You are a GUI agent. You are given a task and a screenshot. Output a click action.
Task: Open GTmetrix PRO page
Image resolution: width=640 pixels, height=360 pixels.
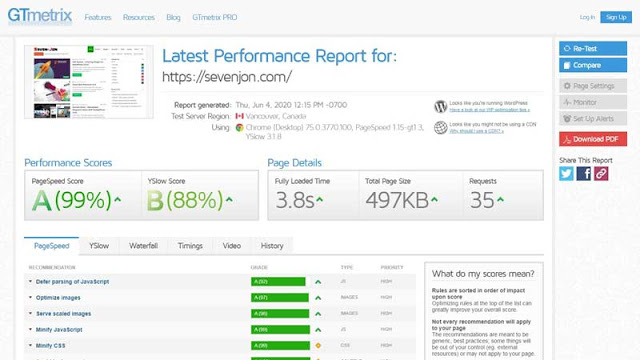[x=214, y=17]
